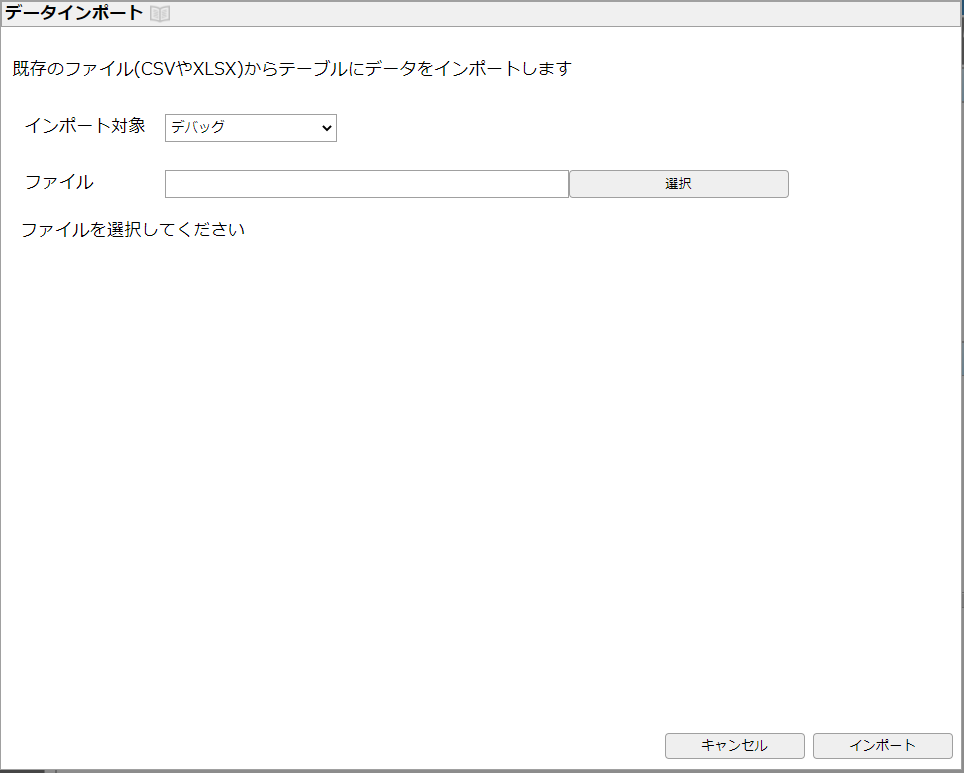
Task: Click the right end of the file path input
Action: coord(560,184)
